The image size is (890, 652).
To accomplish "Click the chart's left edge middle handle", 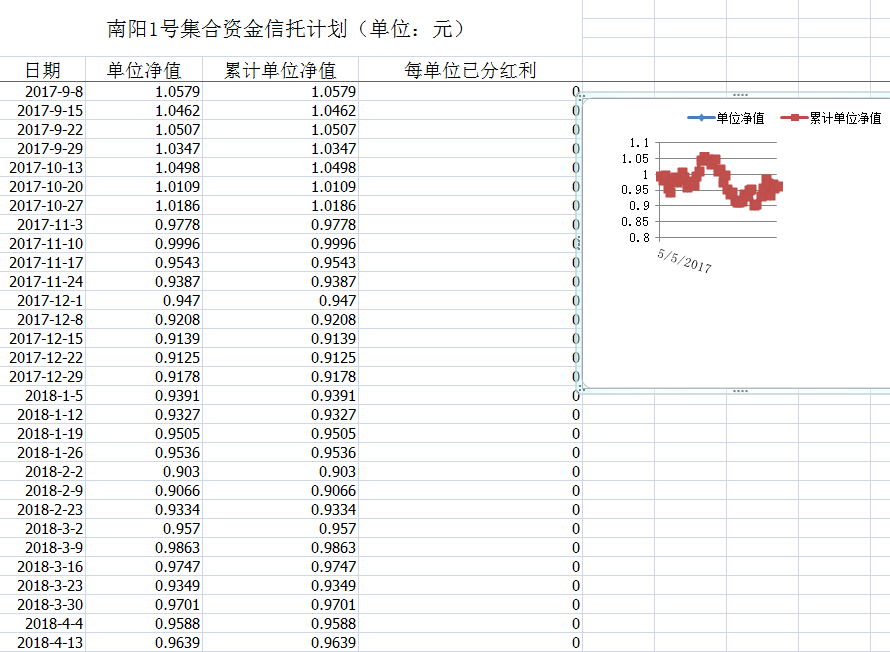I will point(580,243).
